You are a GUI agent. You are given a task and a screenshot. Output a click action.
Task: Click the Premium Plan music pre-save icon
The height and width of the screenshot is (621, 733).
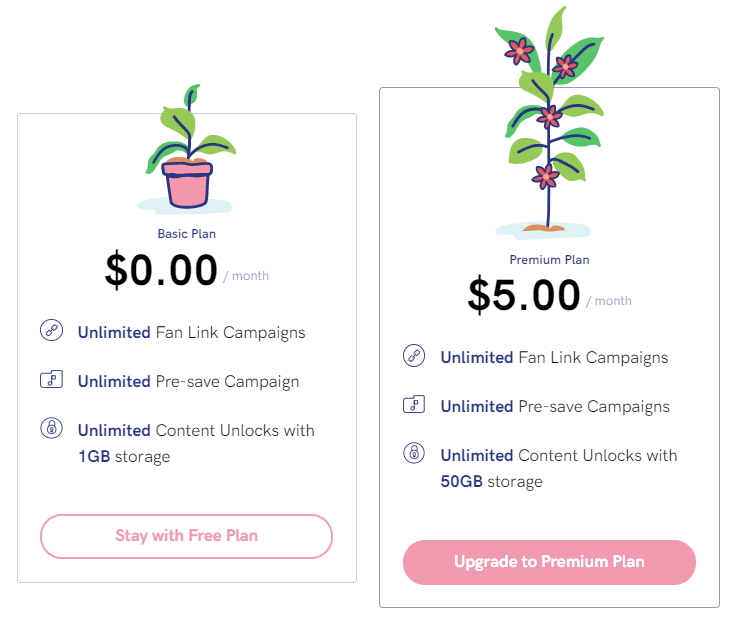click(414, 405)
